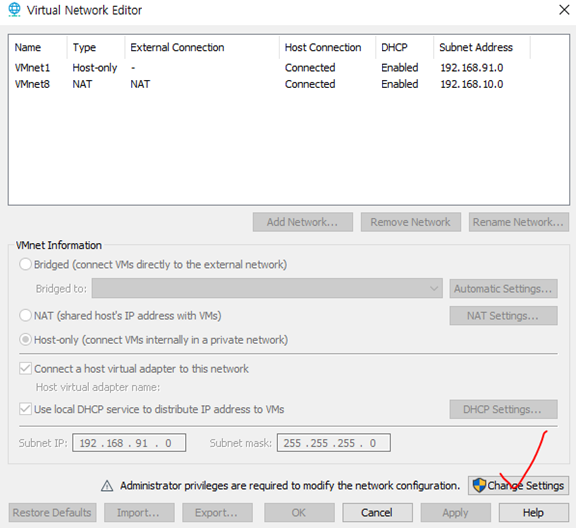This screenshot has height=528, width=576.
Task: Click External Connection NAT cell of VMnet8
Action: pos(140,84)
